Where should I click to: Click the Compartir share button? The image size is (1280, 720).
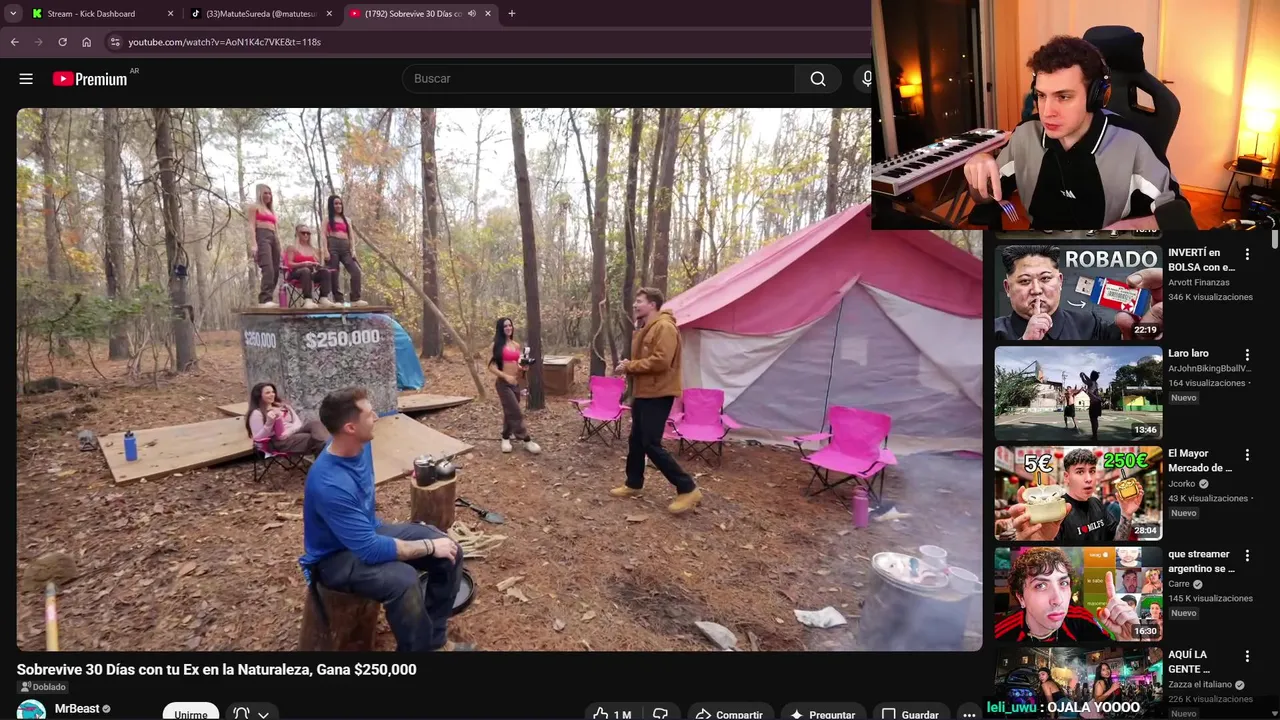coord(728,713)
